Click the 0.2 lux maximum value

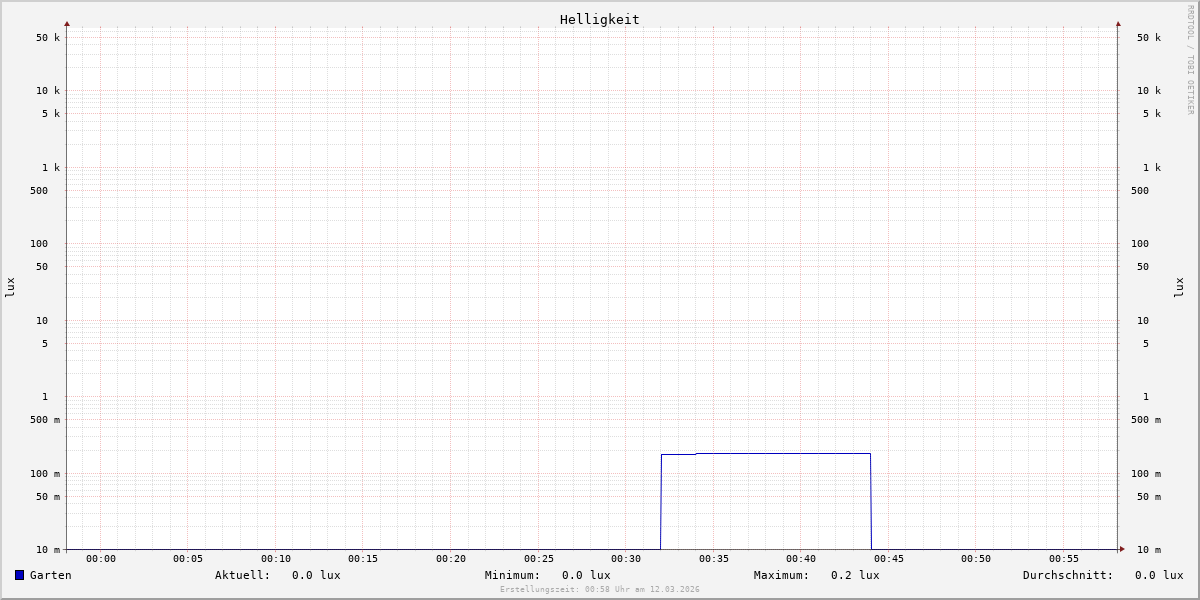tap(855, 575)
